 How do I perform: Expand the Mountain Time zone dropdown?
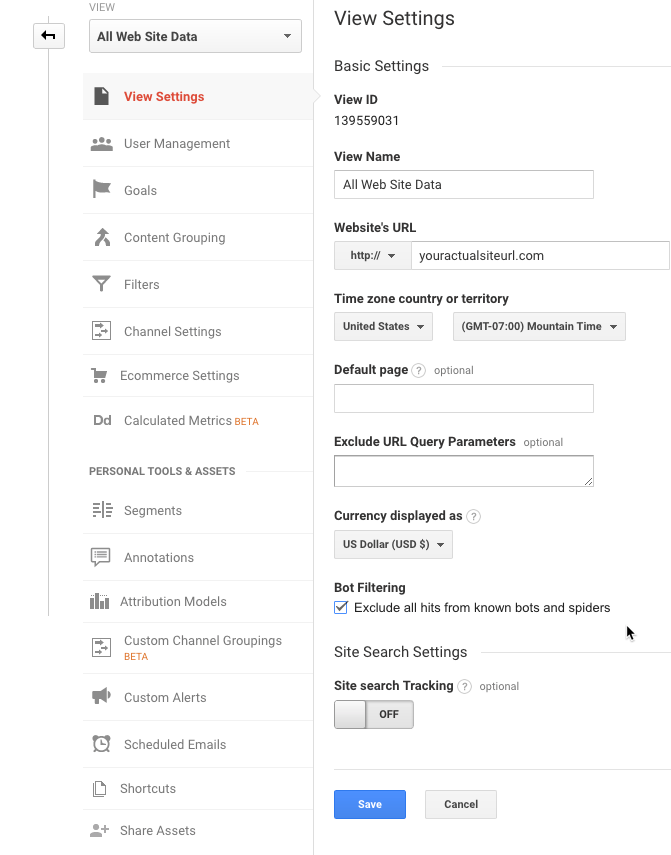coord(539,327)
